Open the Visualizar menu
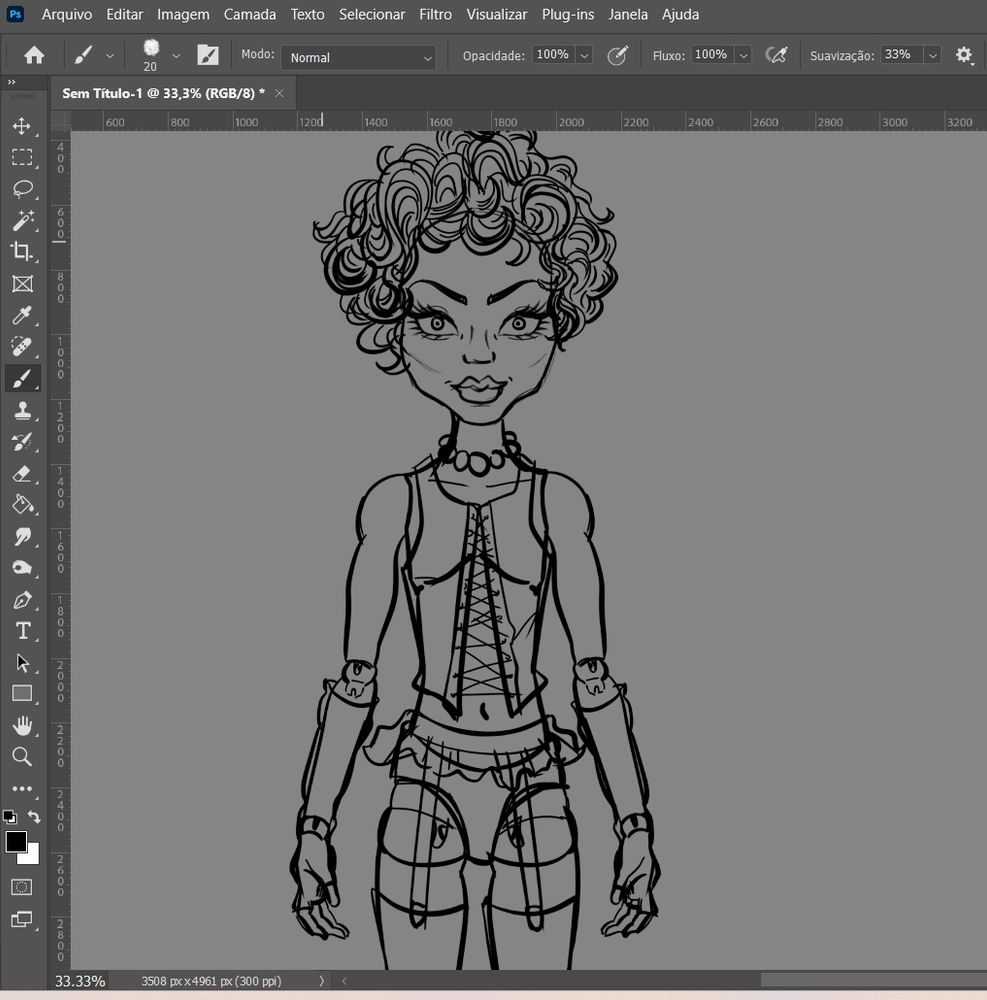 click(497, 14)
